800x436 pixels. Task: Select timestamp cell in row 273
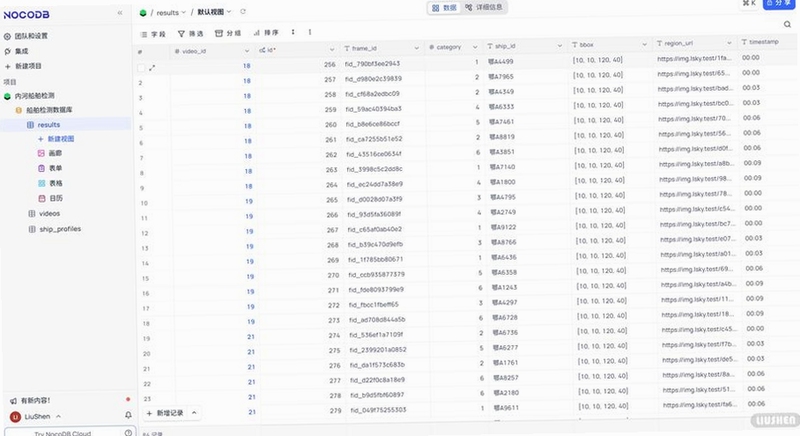pos(755,314)
